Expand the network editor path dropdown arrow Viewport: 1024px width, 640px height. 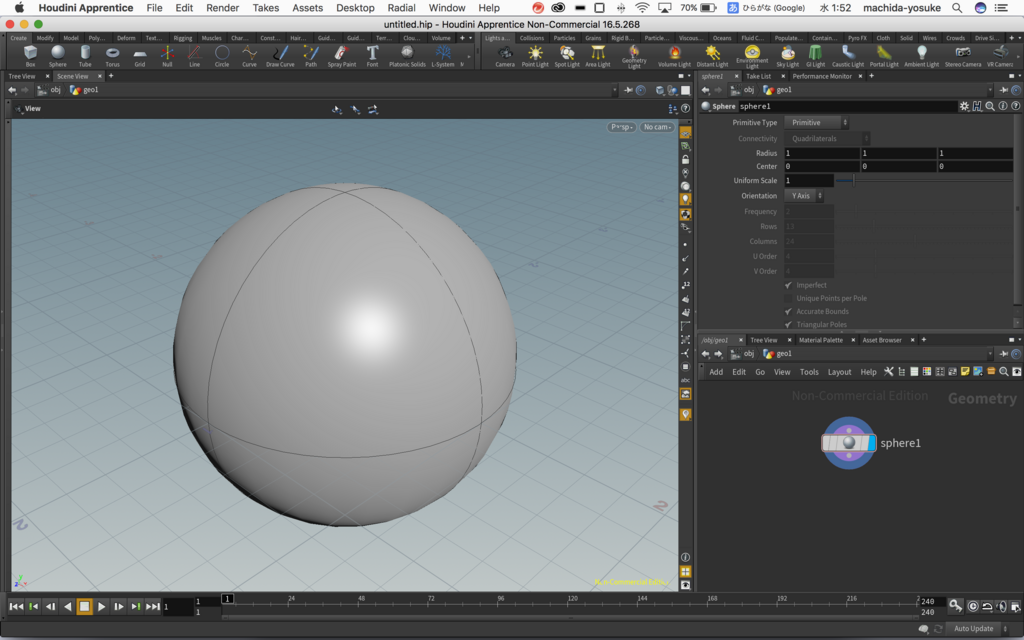[990, 354]
